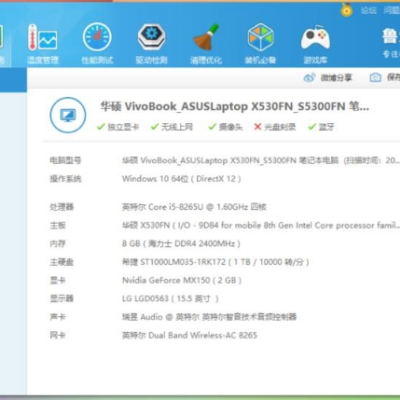This screenshot has width=400, height=400.
Task: Click the Weibo logo icon beside 微博分享
Action: tap(309, 78)
